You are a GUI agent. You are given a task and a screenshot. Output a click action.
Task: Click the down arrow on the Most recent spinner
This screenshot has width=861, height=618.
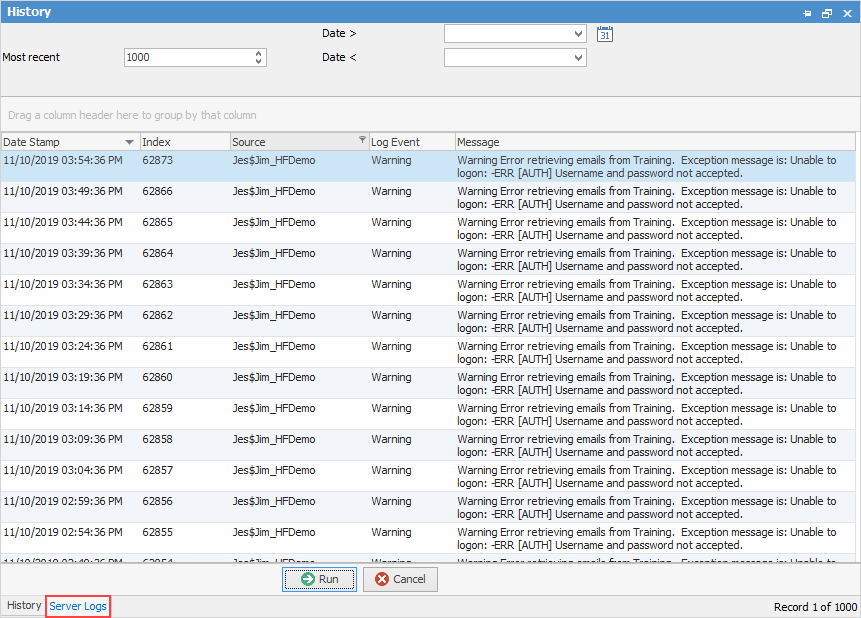click(x=259, y=61)
